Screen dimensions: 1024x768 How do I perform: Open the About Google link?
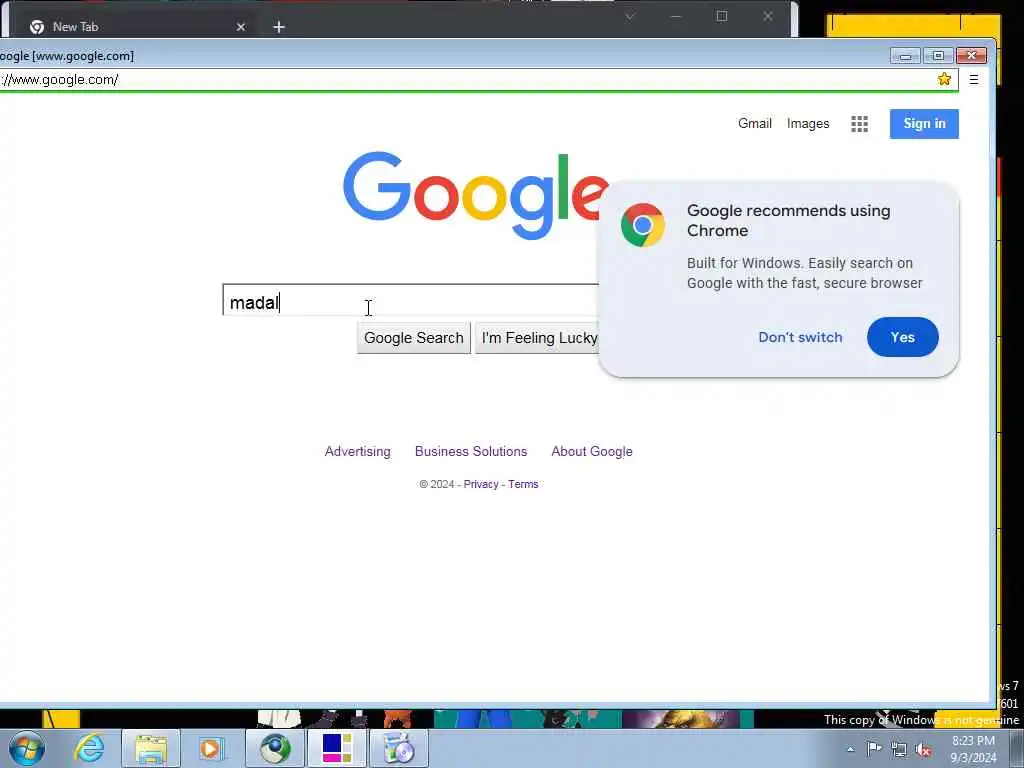tap(592, 451)
